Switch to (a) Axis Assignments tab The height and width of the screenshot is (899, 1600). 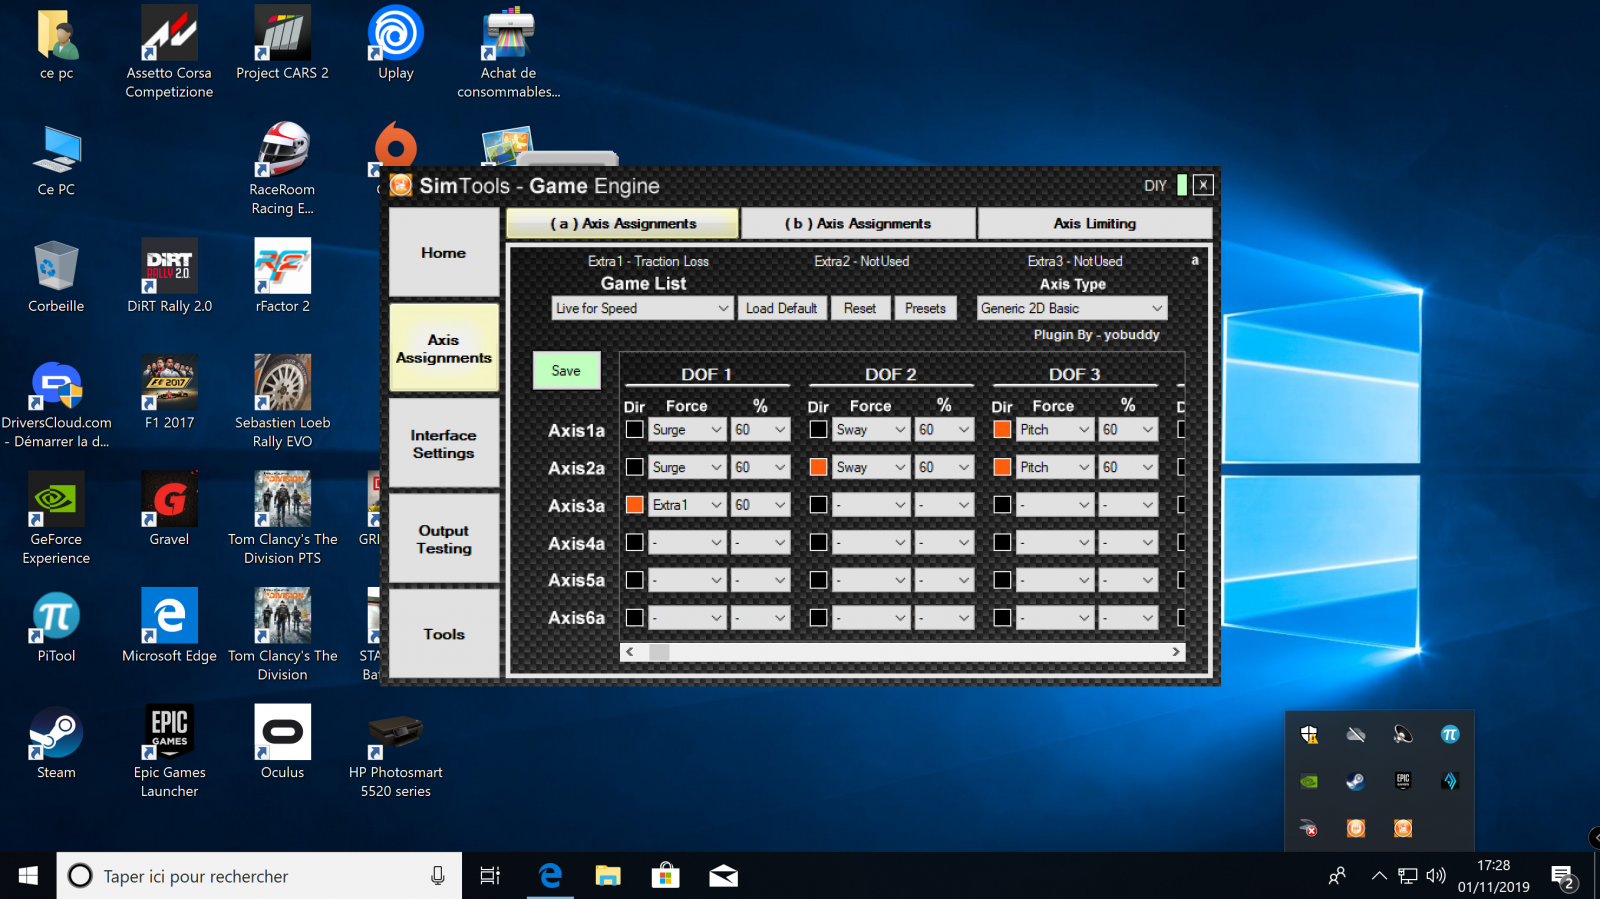623,223
